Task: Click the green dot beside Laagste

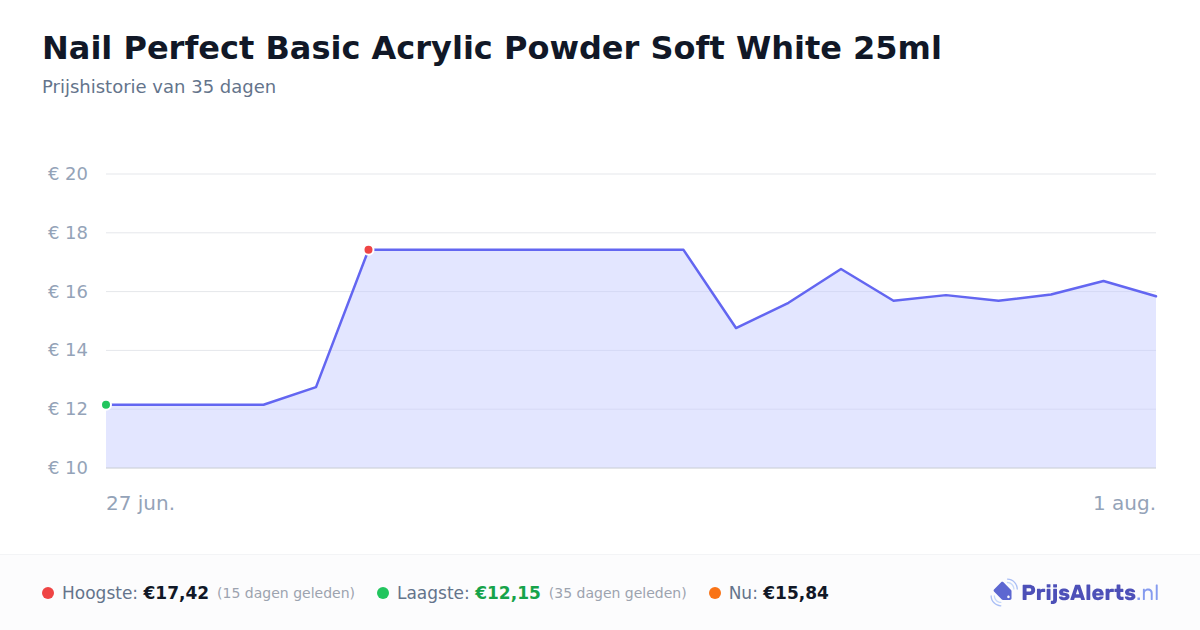Action: 383,593
